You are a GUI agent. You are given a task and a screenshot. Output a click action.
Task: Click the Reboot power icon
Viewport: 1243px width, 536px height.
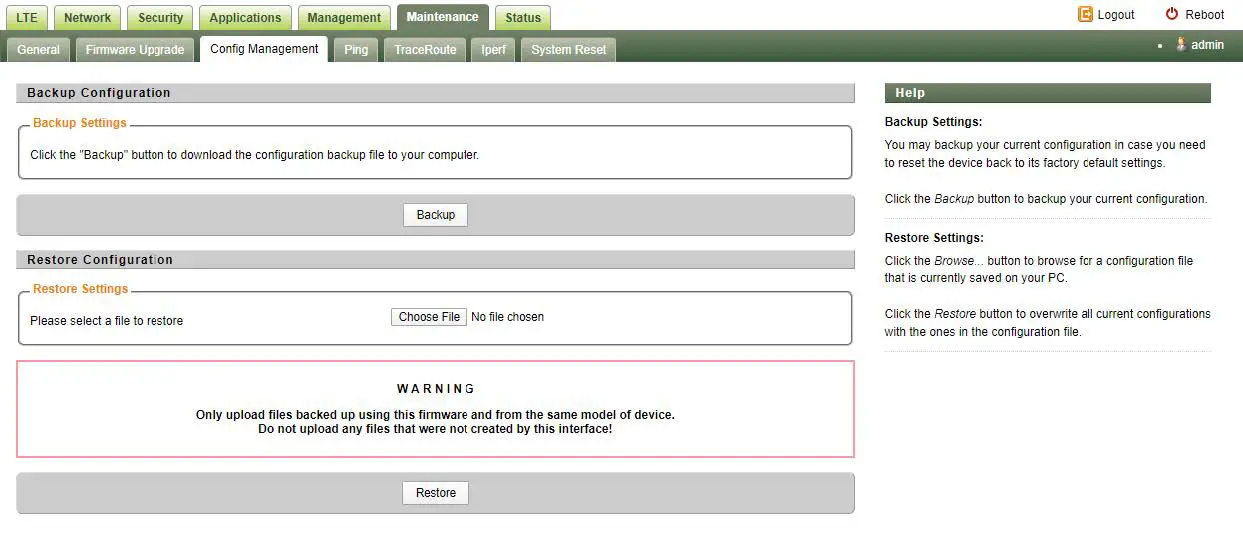pos(1172,14)
